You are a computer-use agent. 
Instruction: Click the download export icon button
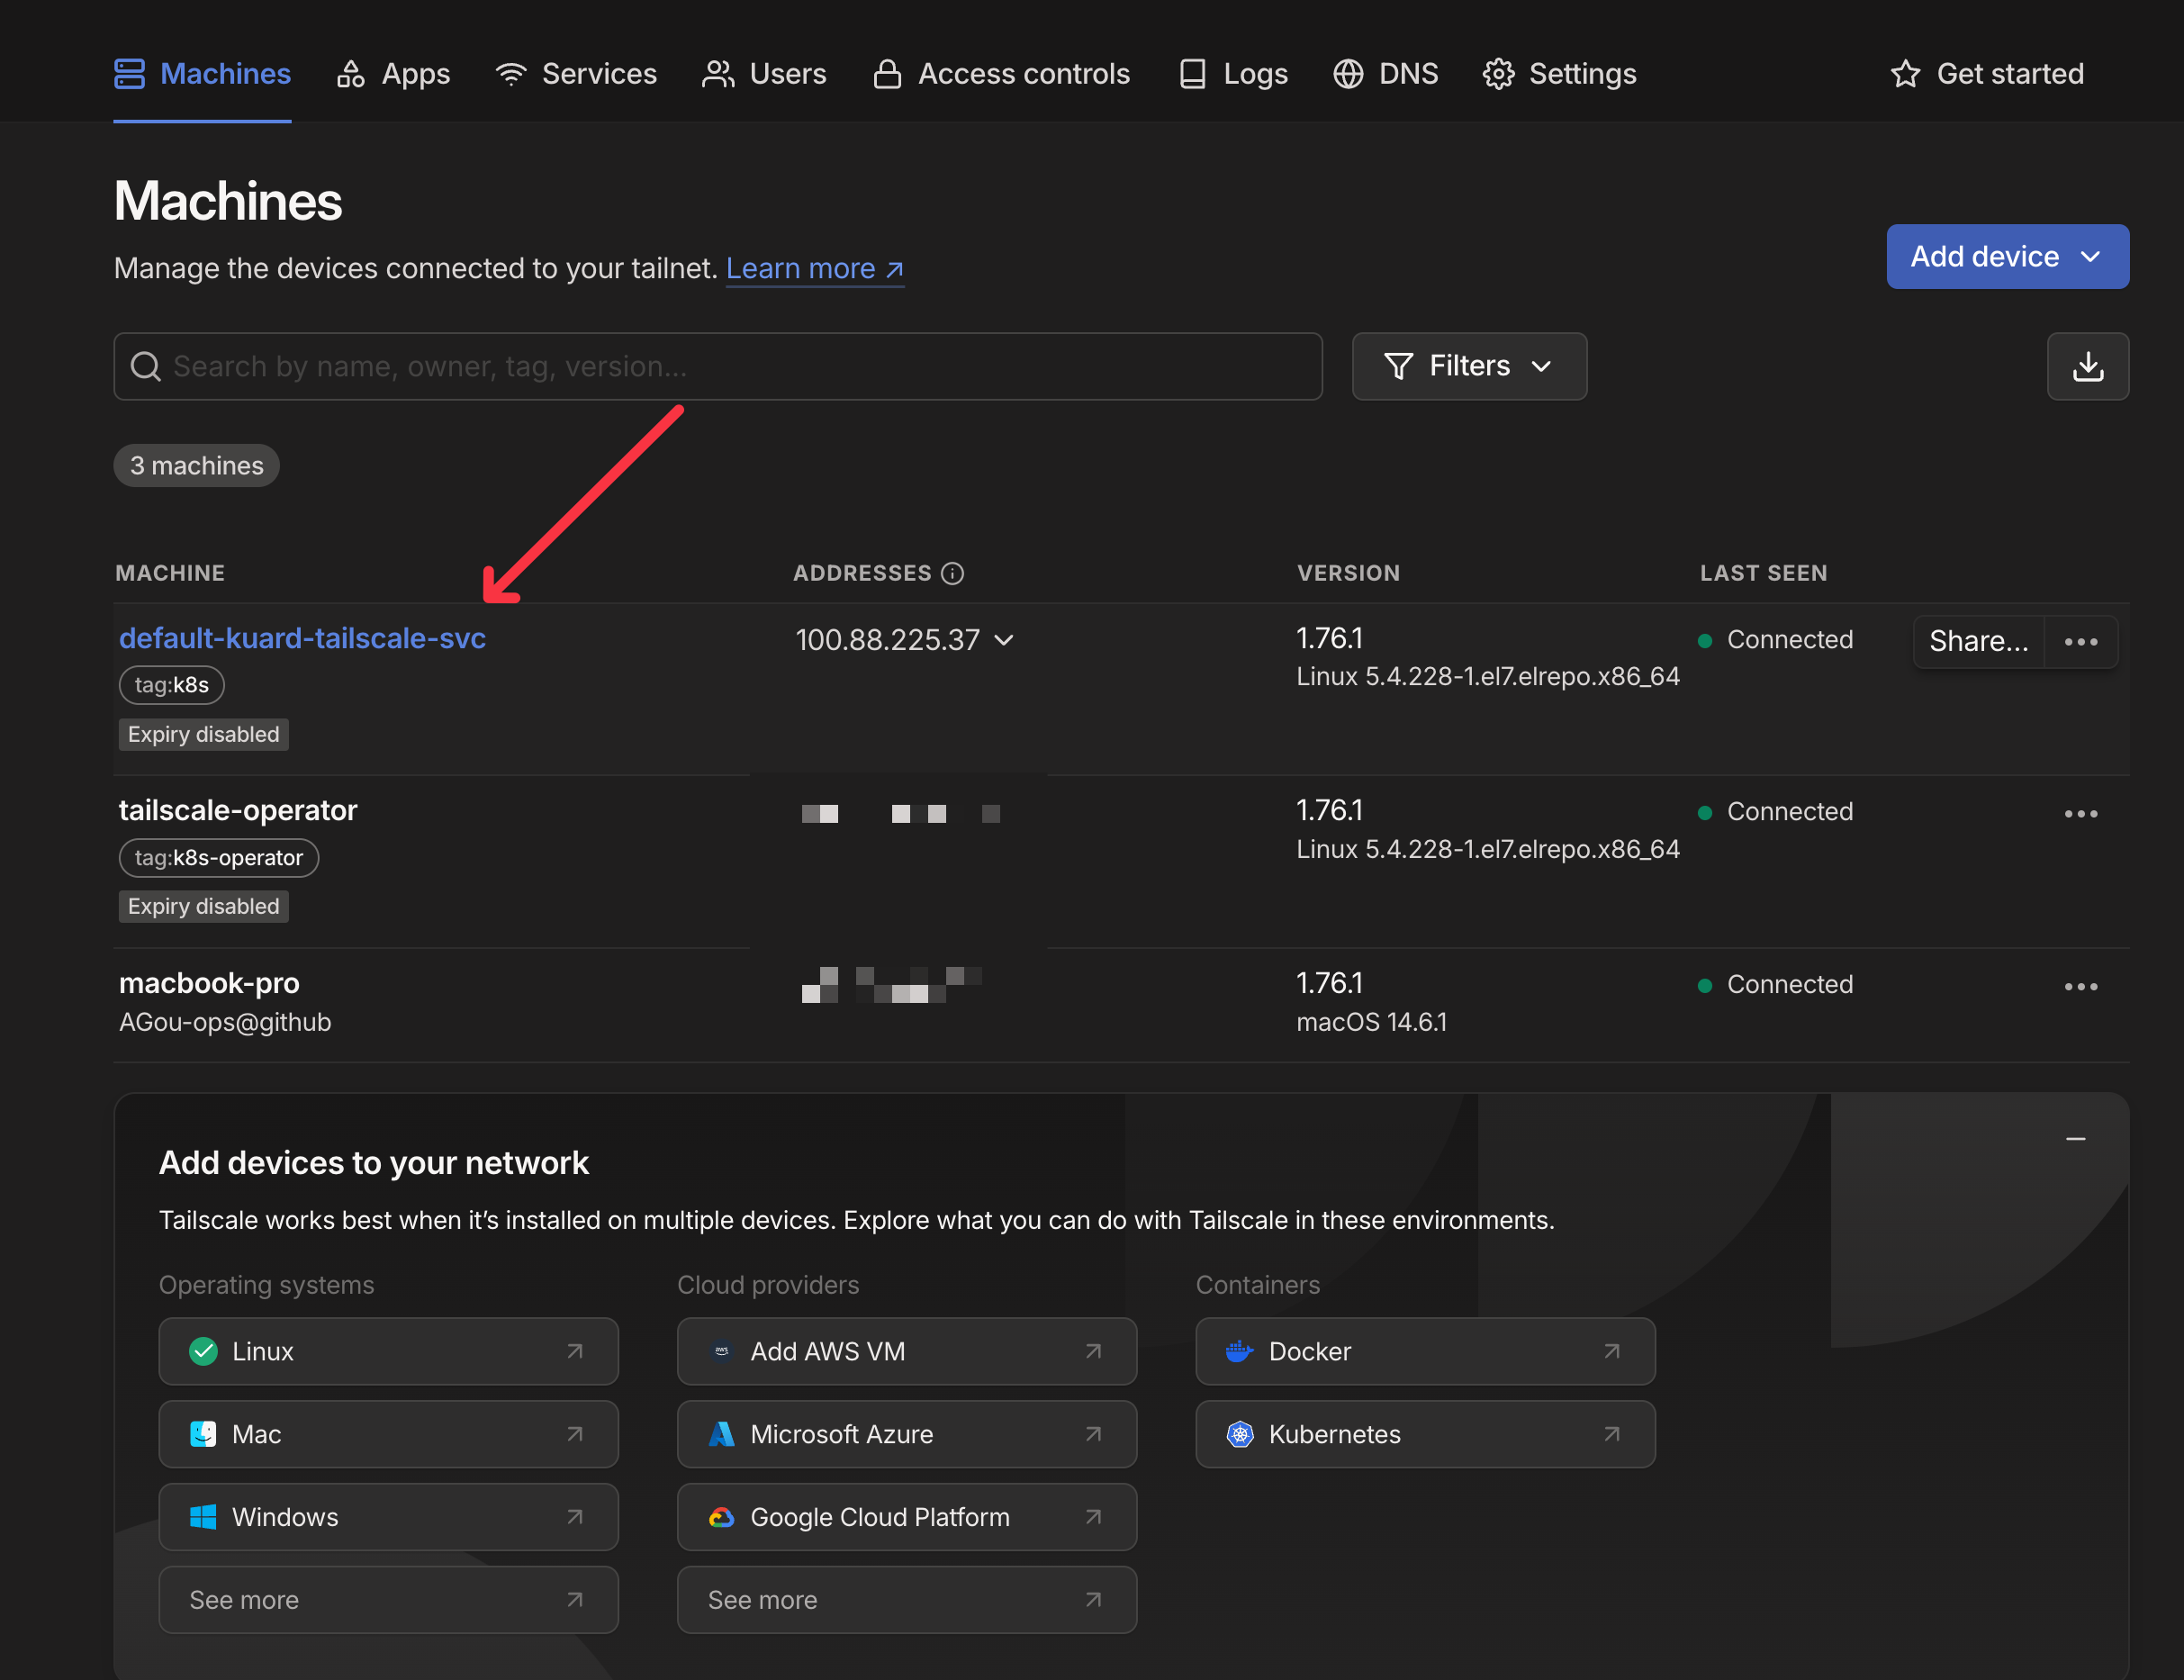click(2088, 366)
